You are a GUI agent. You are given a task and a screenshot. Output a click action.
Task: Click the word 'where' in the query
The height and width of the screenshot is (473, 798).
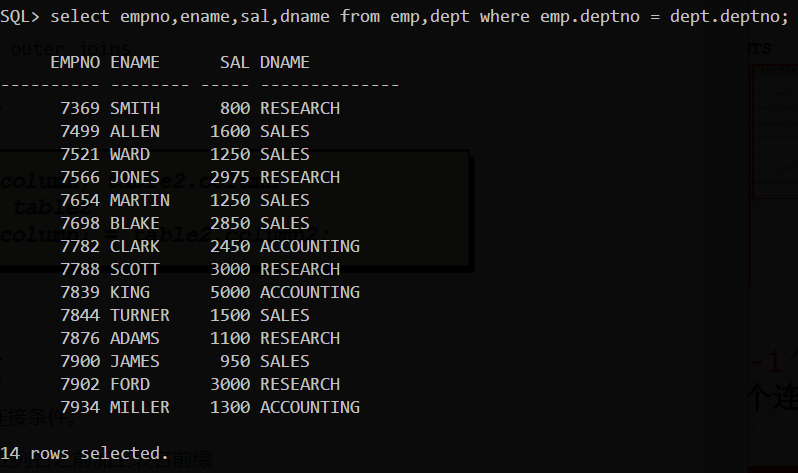[504, 17]
